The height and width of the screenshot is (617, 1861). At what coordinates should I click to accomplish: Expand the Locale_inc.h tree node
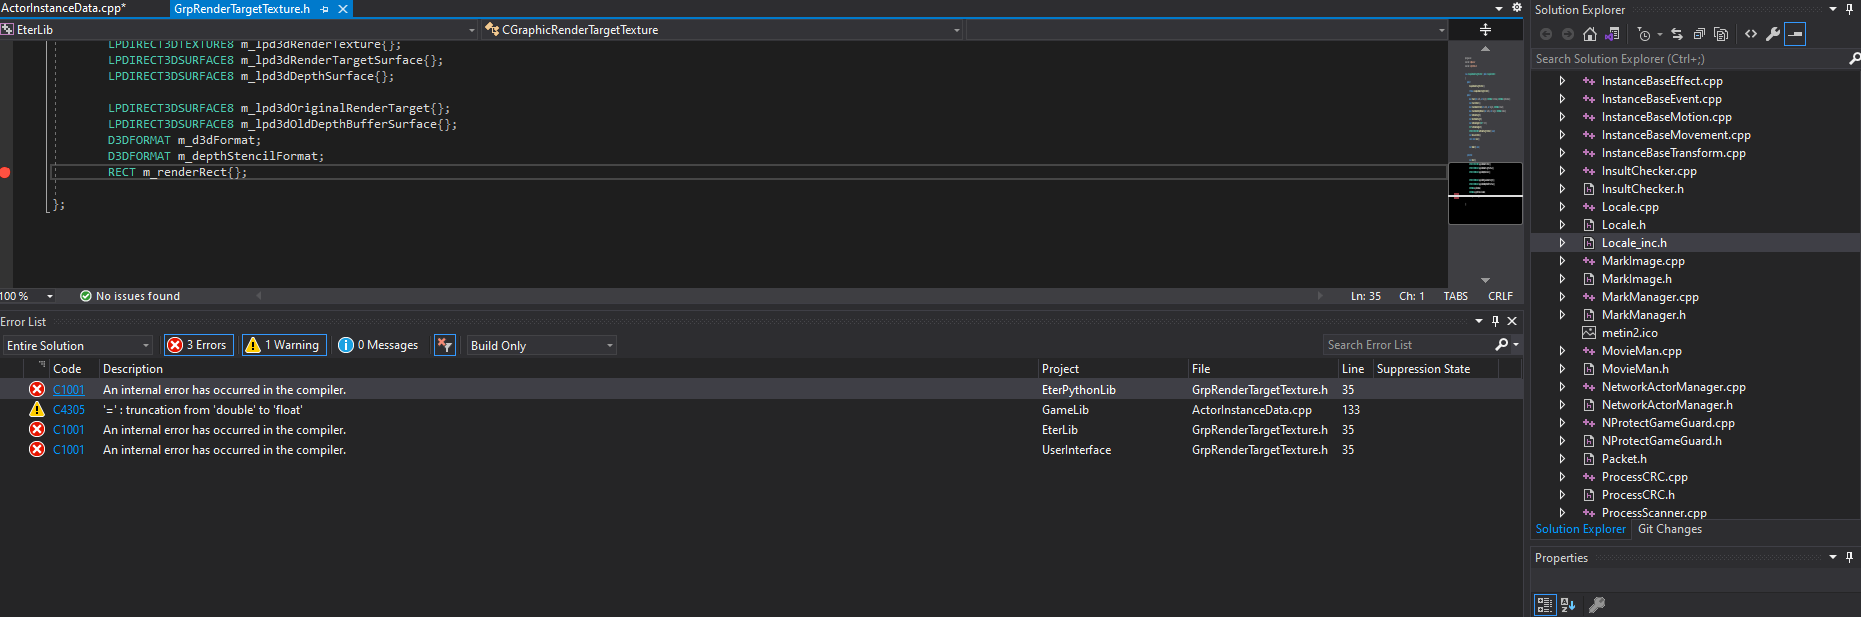(x=1562, y=243)
